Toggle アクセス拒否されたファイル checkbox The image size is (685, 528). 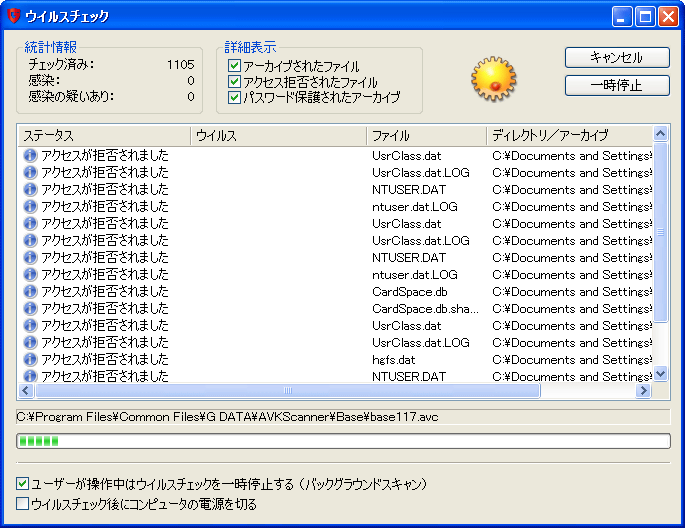pos(234,81)
